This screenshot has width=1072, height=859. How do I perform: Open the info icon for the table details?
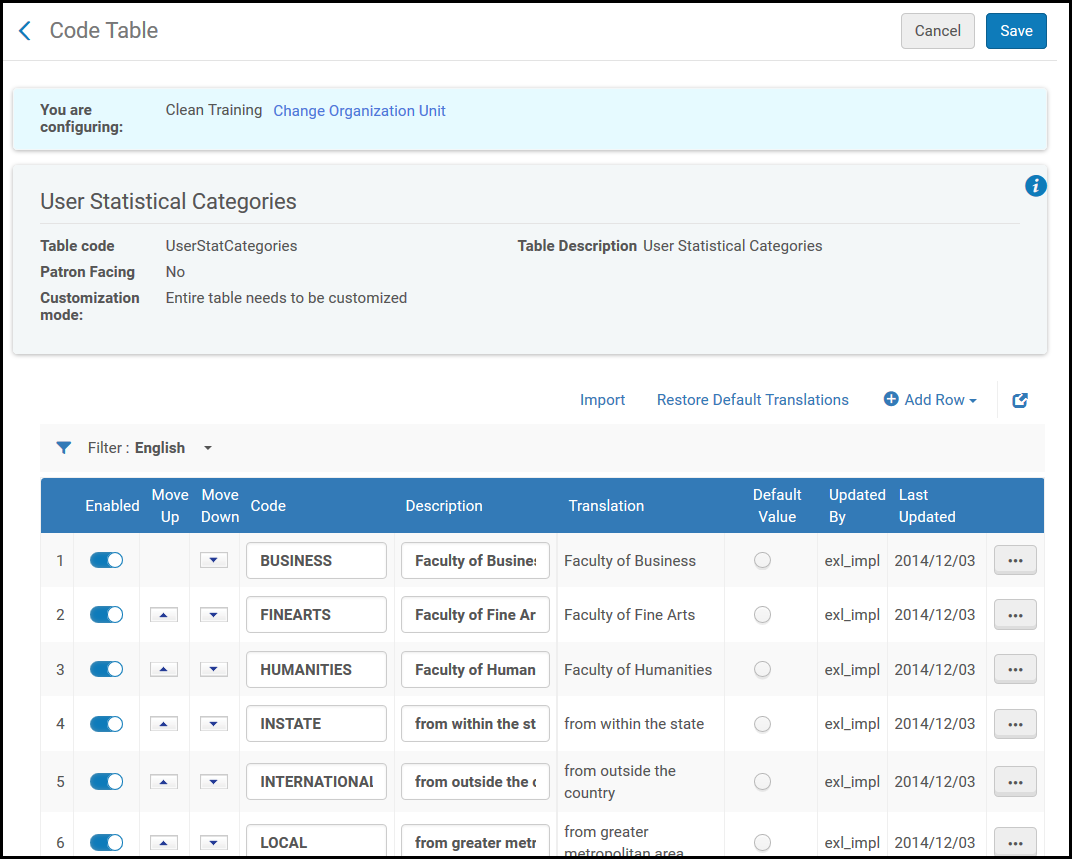pos(1036,186)
